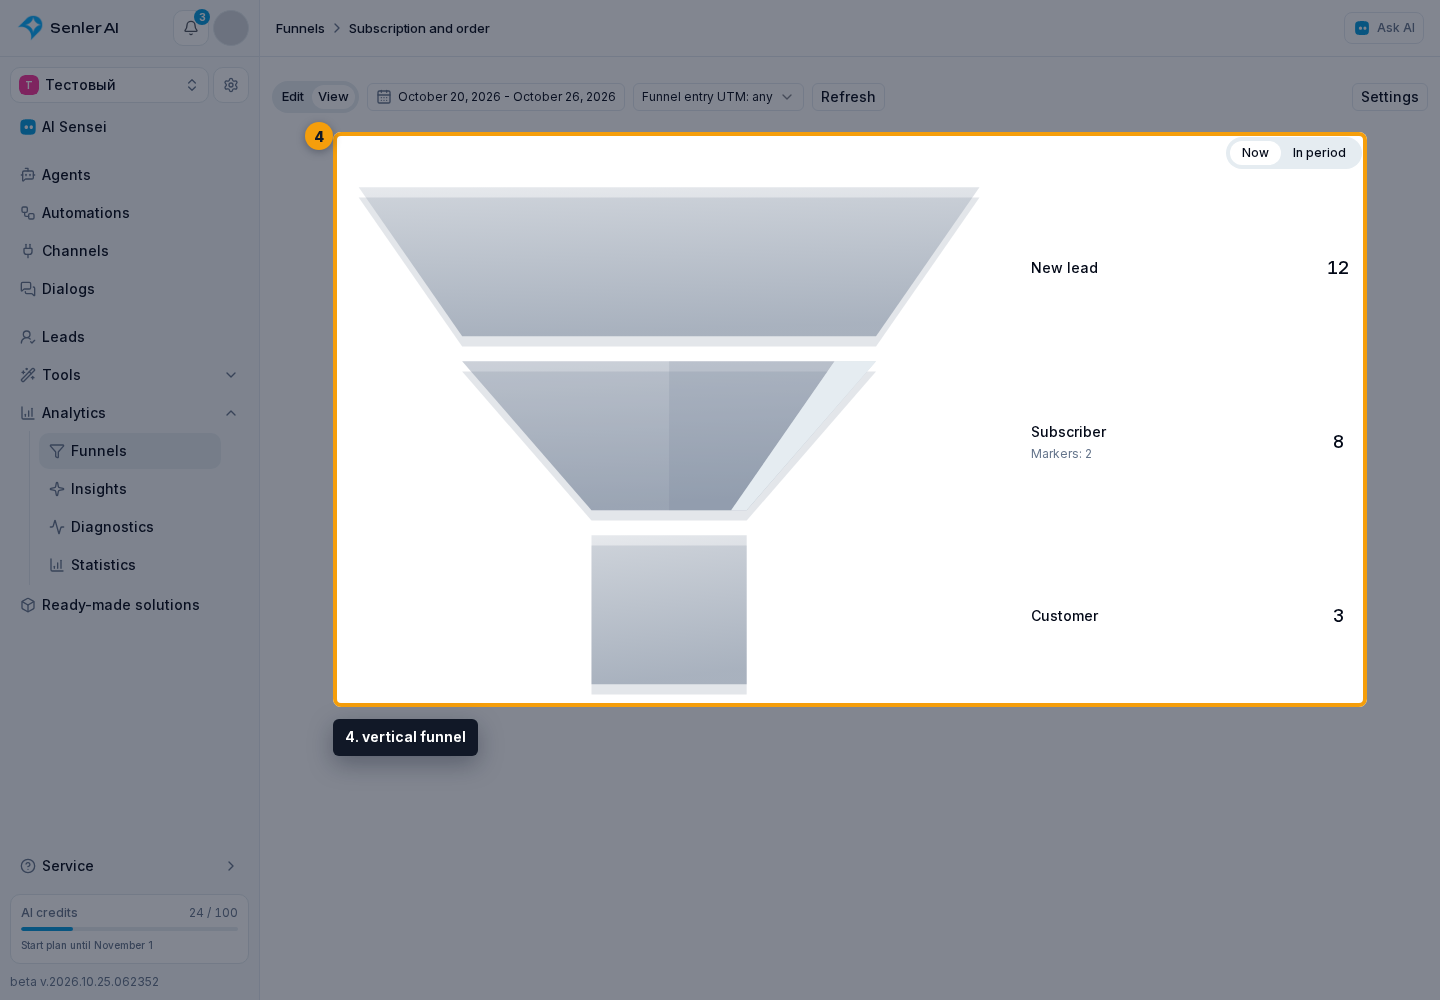Click the Diagnostics pulse icon
This screenshot has width=1440, height=1000.
pyautogui.click(x=57, y=527)
